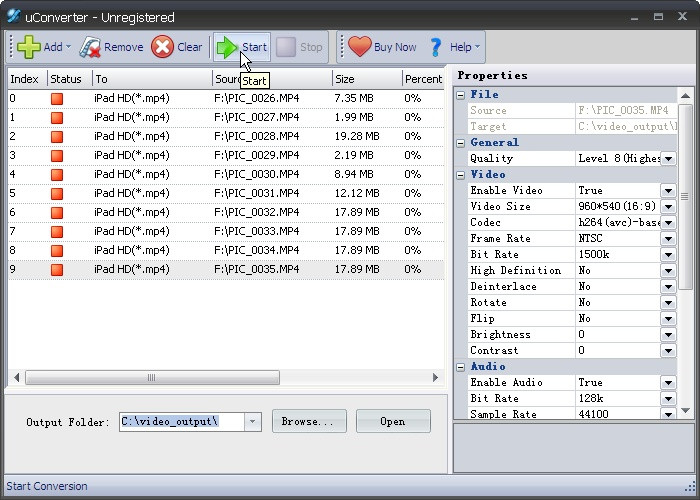The image size is (700, 500).
Task: Collapse the General properties section
Action: click(x=461, y=143)
